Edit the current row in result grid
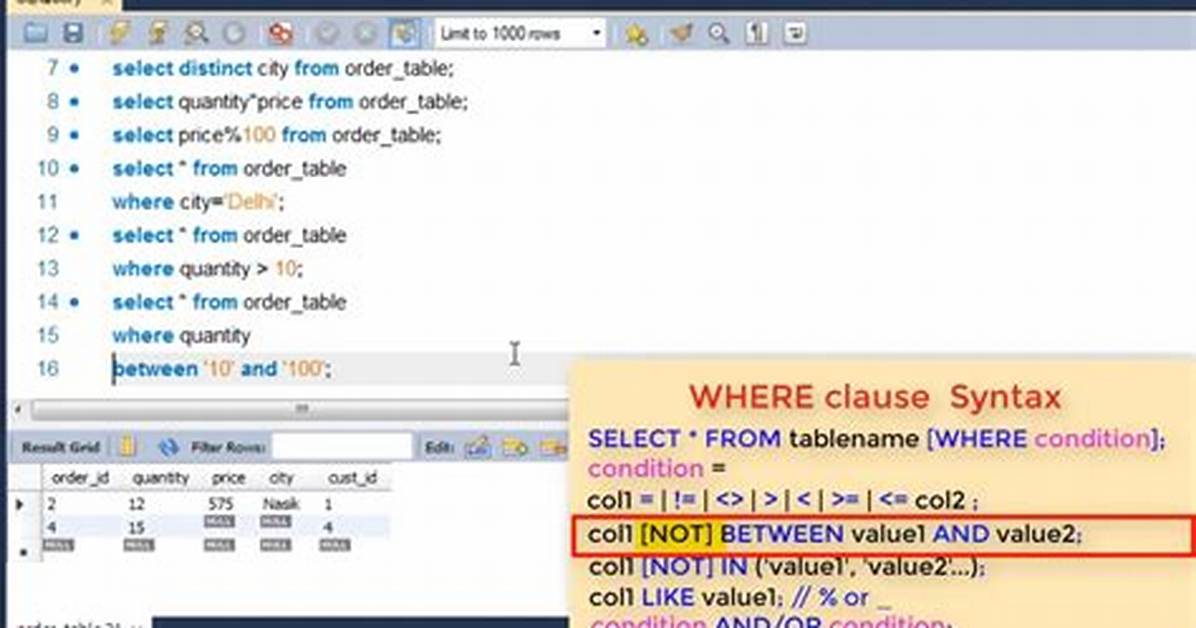The height and width of the screenshot is (628, 1196). pos(477,446)
